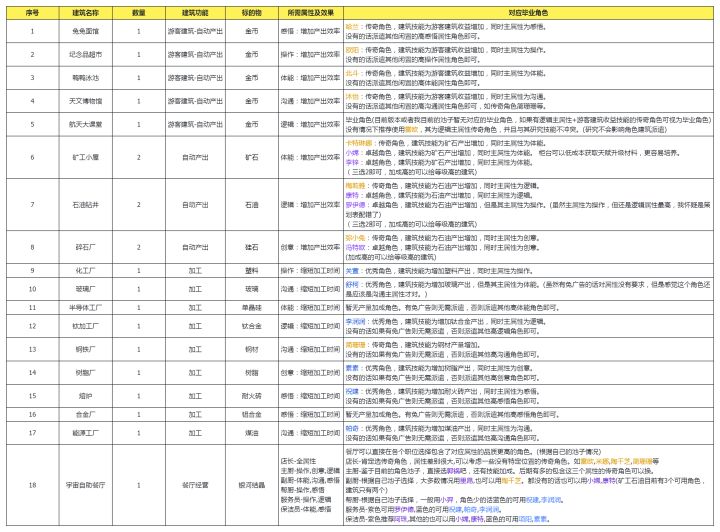
Task: Select 游客建筑-自动产出 in the 航天大课堂 row
Action: [x=195, y=124]
